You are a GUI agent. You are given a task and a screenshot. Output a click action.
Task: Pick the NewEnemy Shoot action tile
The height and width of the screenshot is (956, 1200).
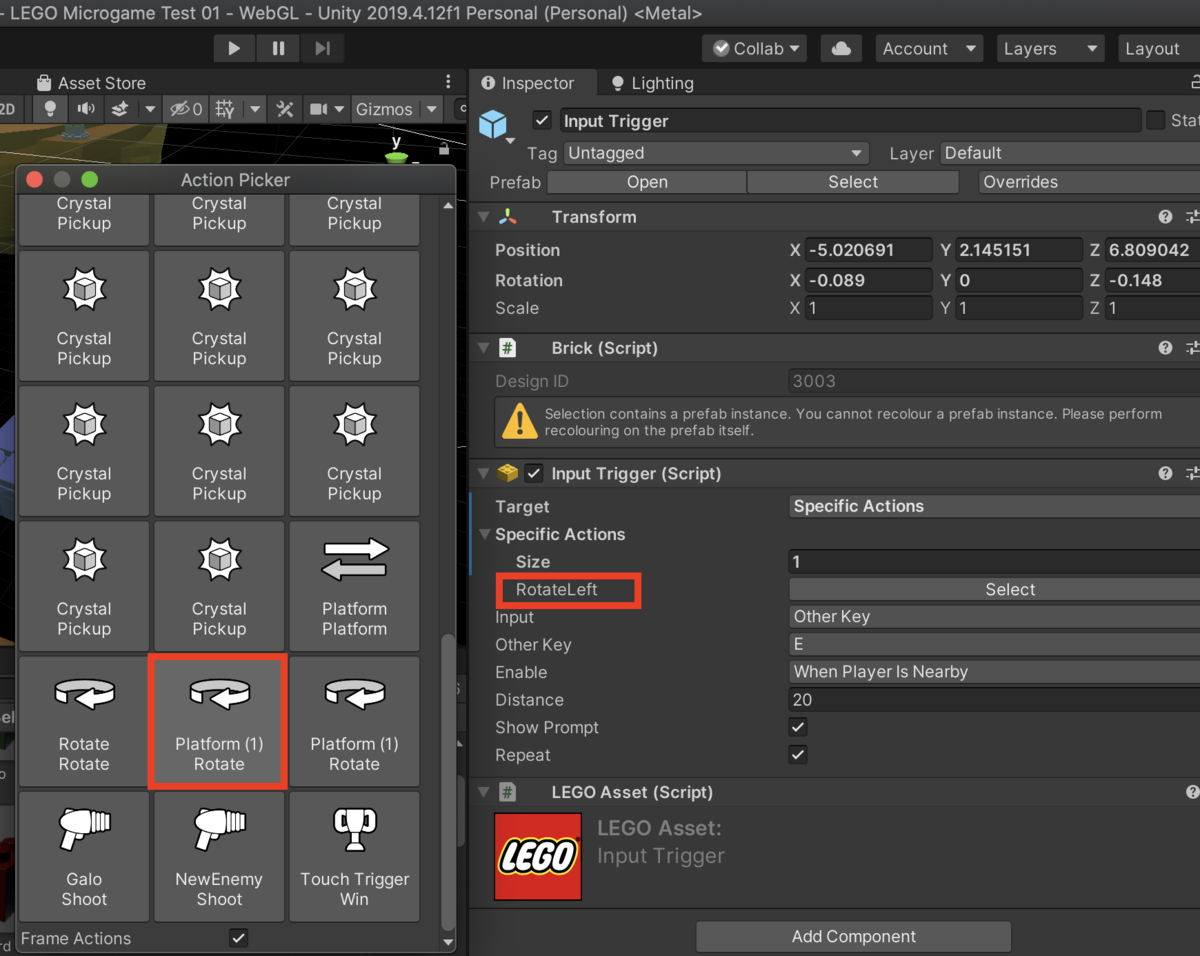219,856
